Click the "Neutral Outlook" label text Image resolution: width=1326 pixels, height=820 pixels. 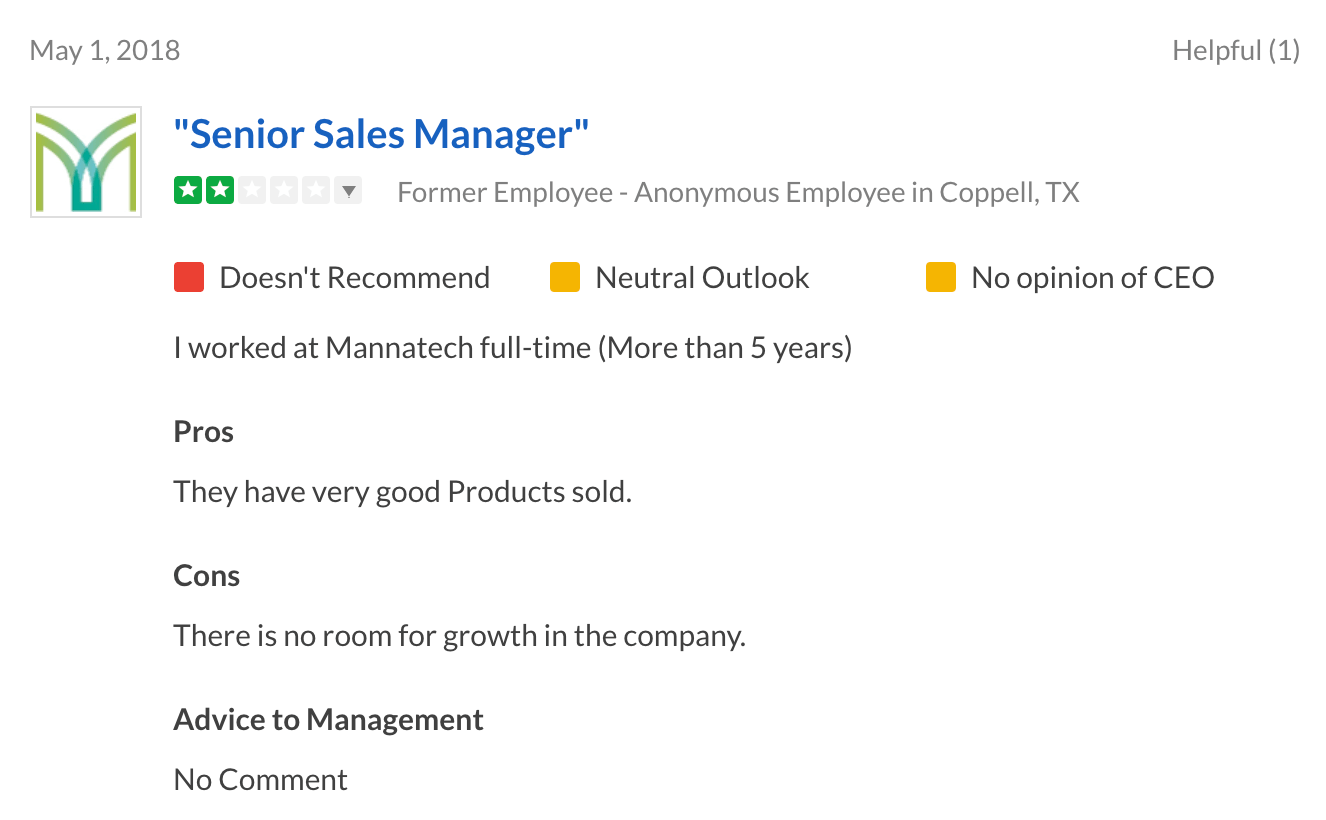pos(702,277)
